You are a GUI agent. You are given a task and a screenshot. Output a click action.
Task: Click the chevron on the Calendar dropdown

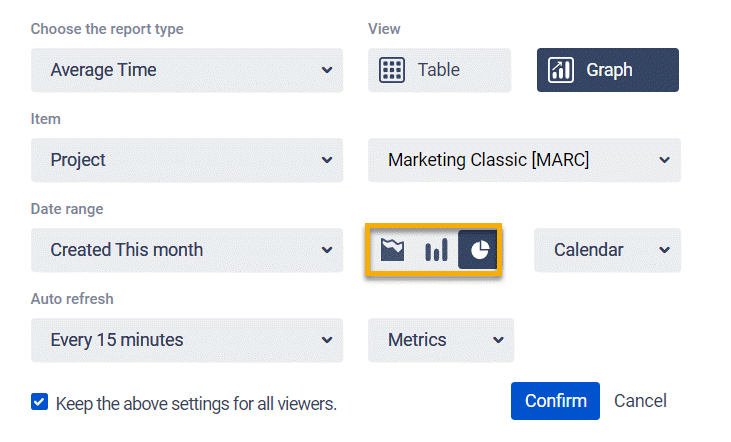[660, 250]
